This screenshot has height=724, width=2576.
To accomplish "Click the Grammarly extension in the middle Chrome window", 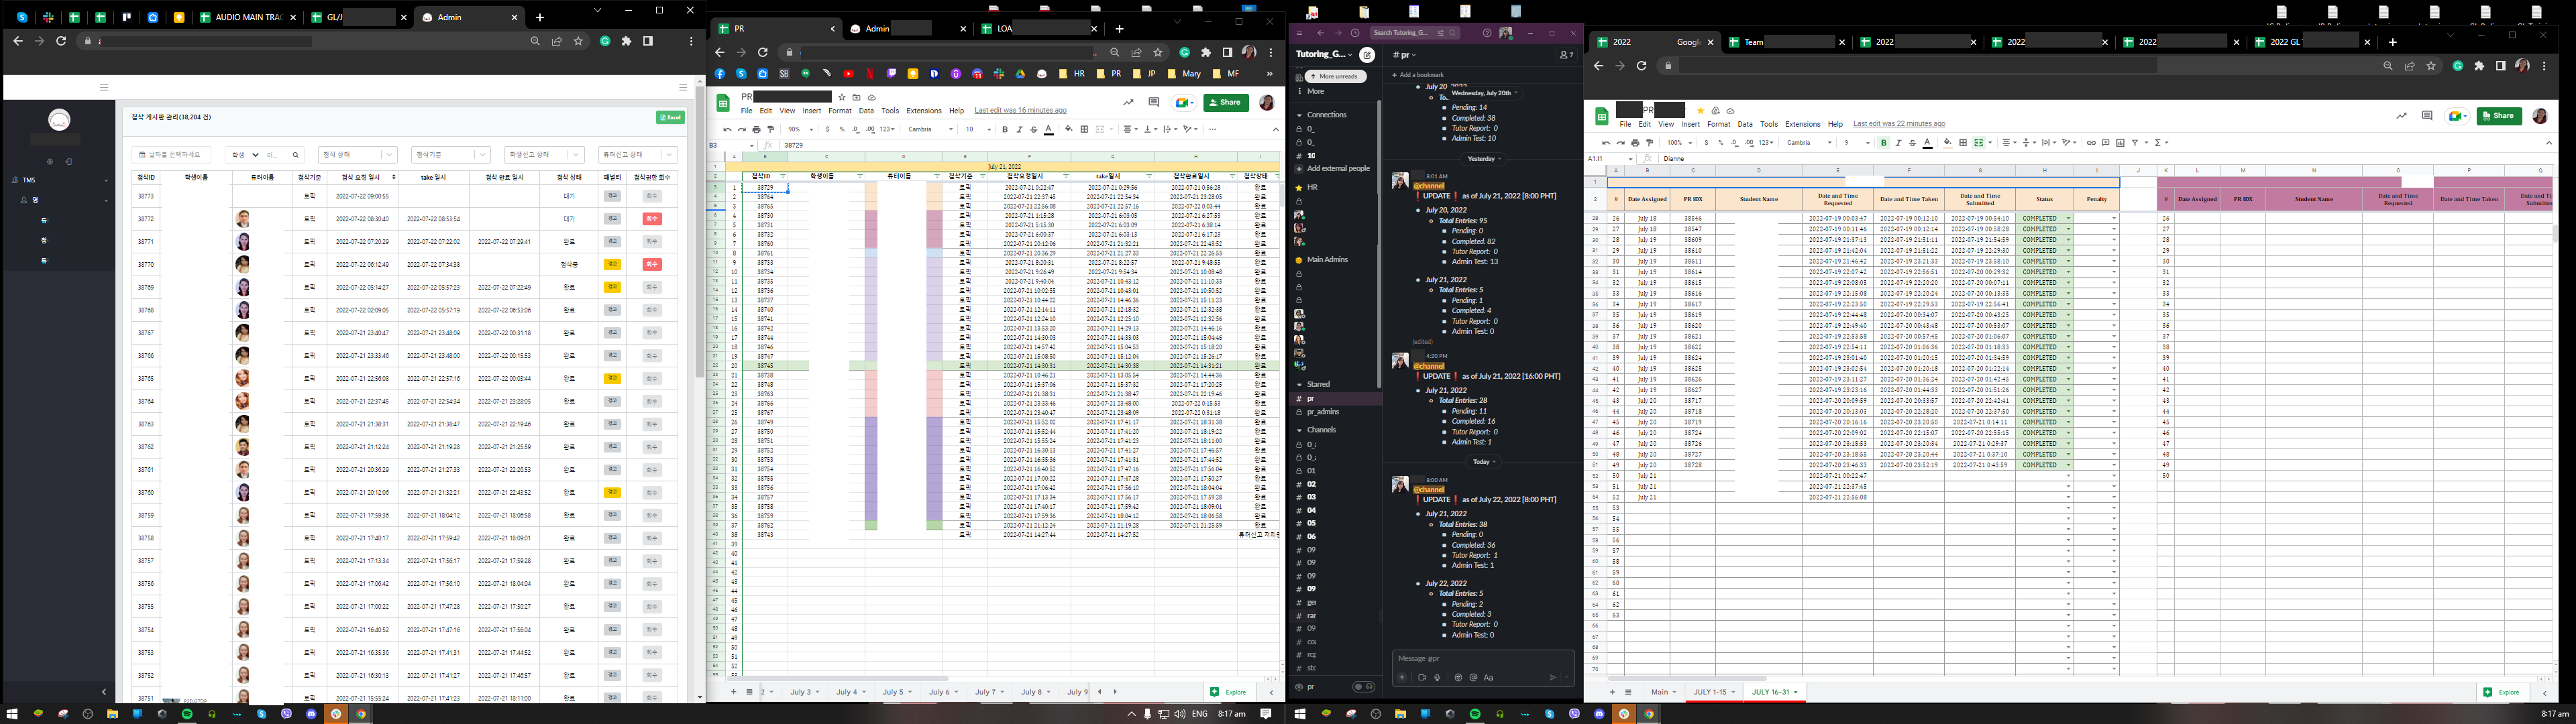I will 1184,52.
